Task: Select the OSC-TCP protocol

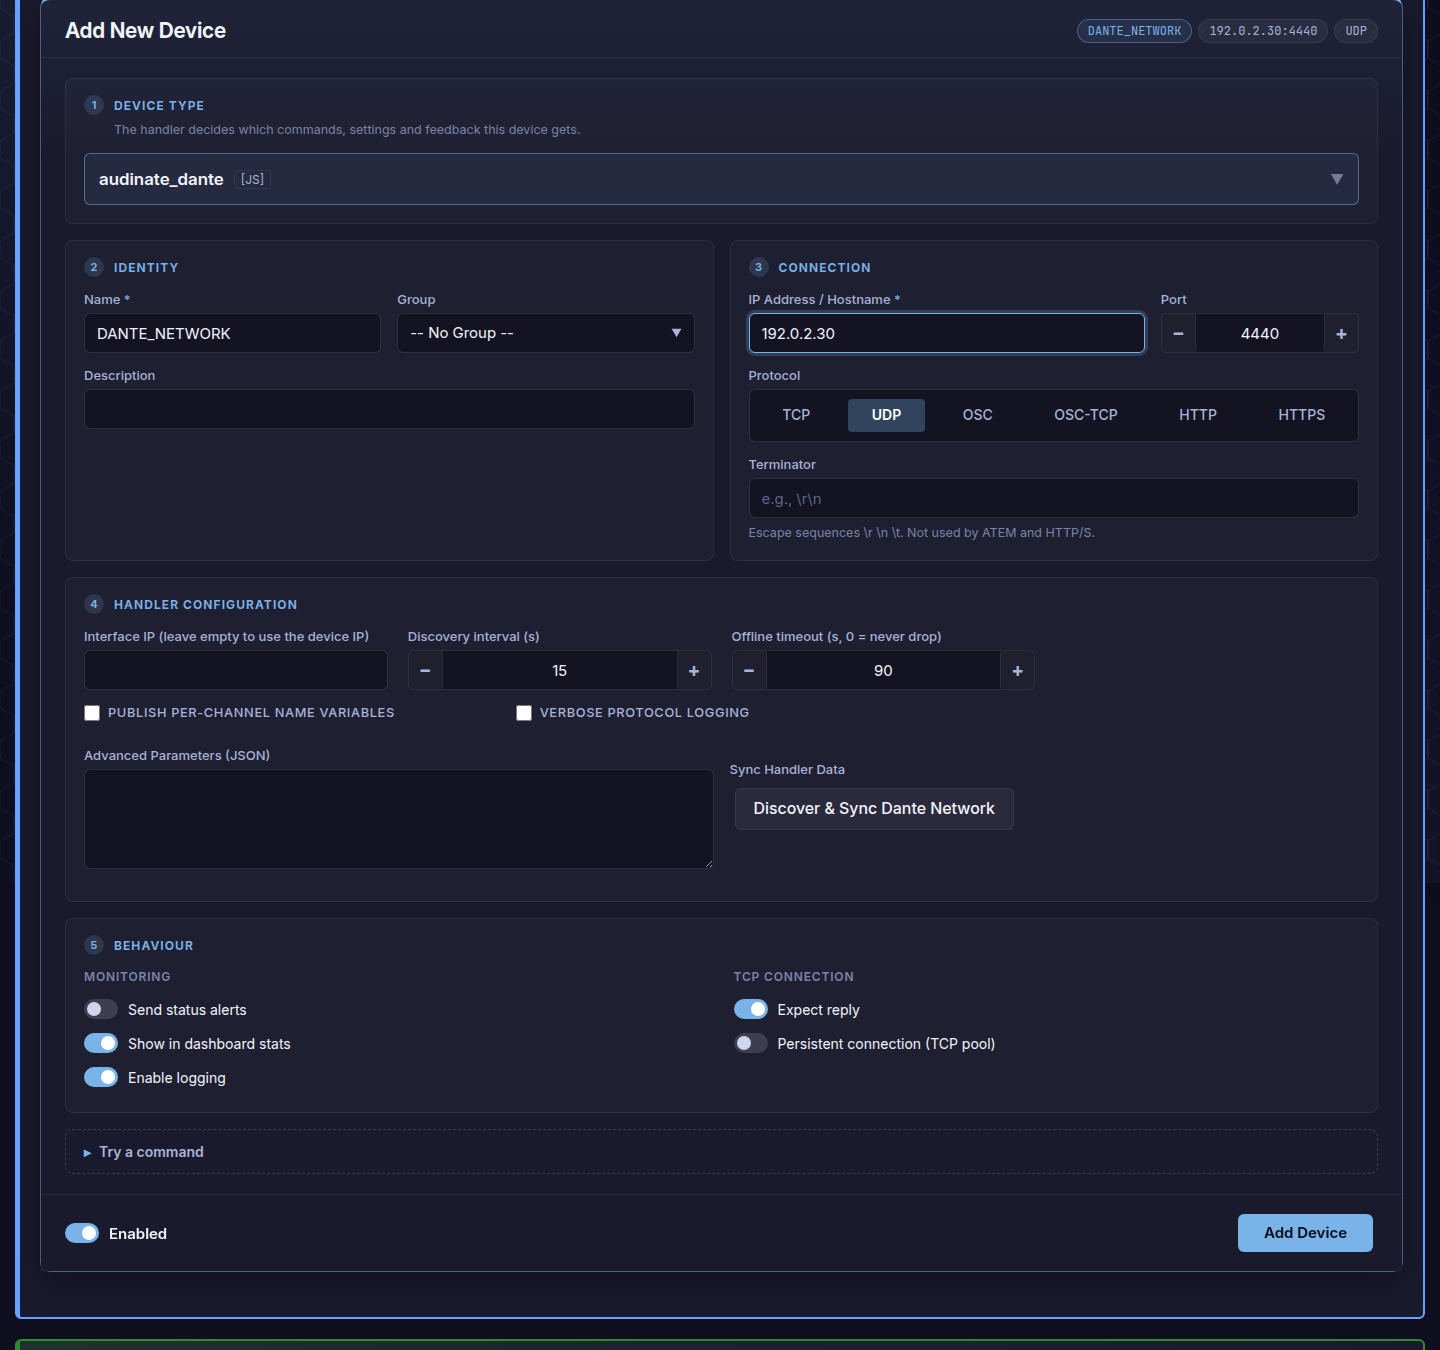Action: (x=1086, y=415)
